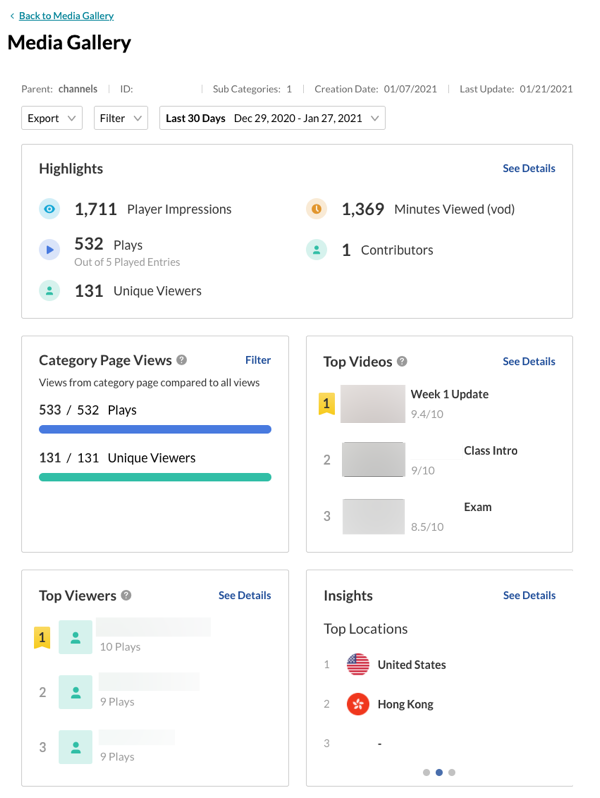Open help tooltip for Category Page Views
Screen dimensions: 600x798
click(x=182, y=360)
